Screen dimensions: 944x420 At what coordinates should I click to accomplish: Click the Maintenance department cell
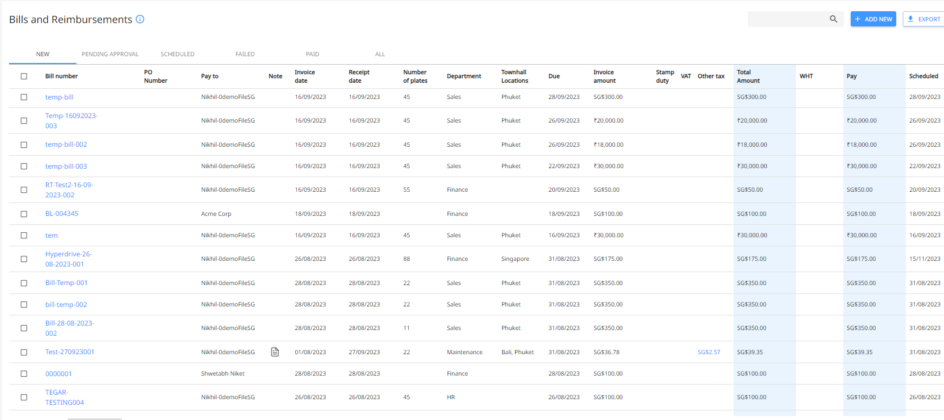(464, 352)
